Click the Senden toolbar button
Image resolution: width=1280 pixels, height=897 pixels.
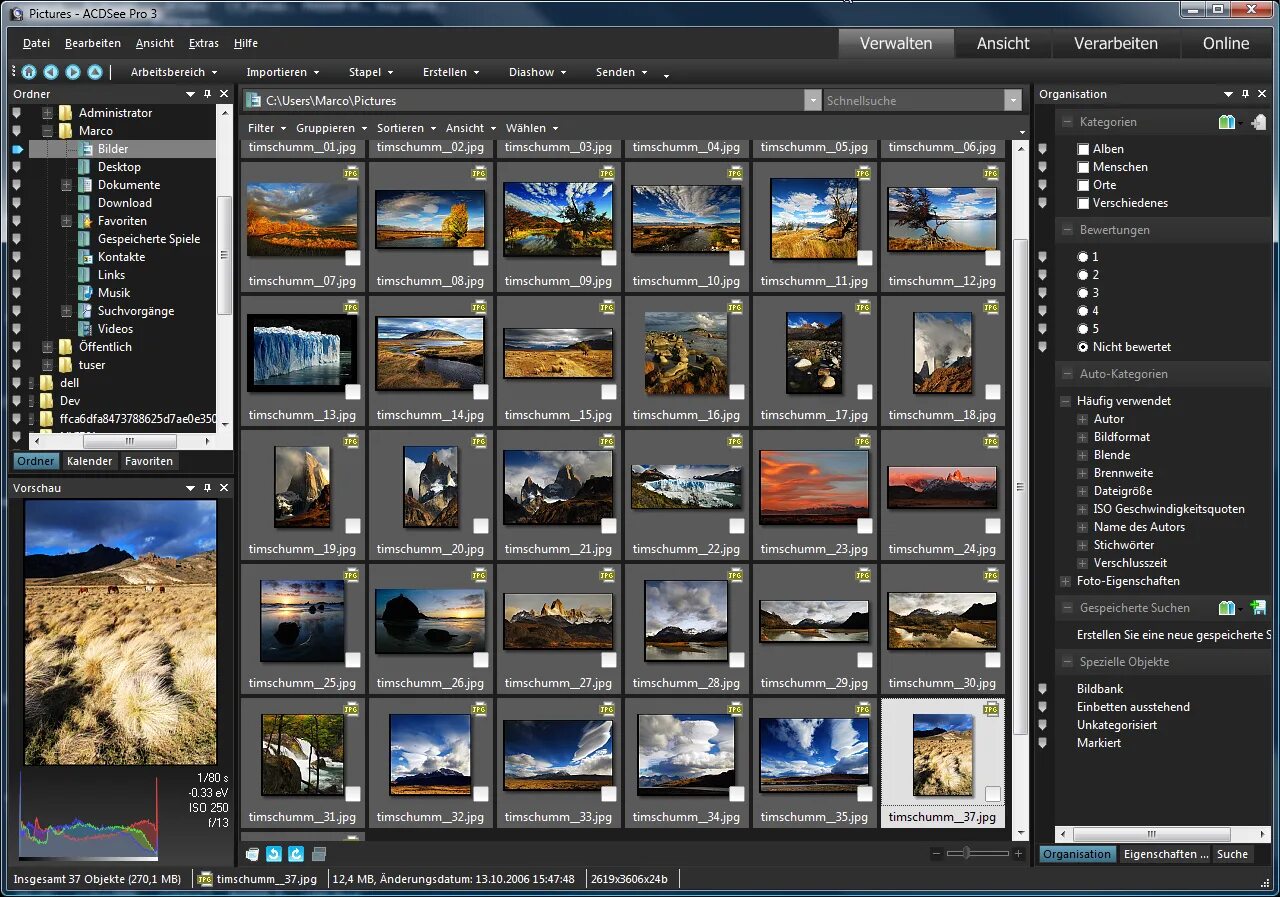622,72
